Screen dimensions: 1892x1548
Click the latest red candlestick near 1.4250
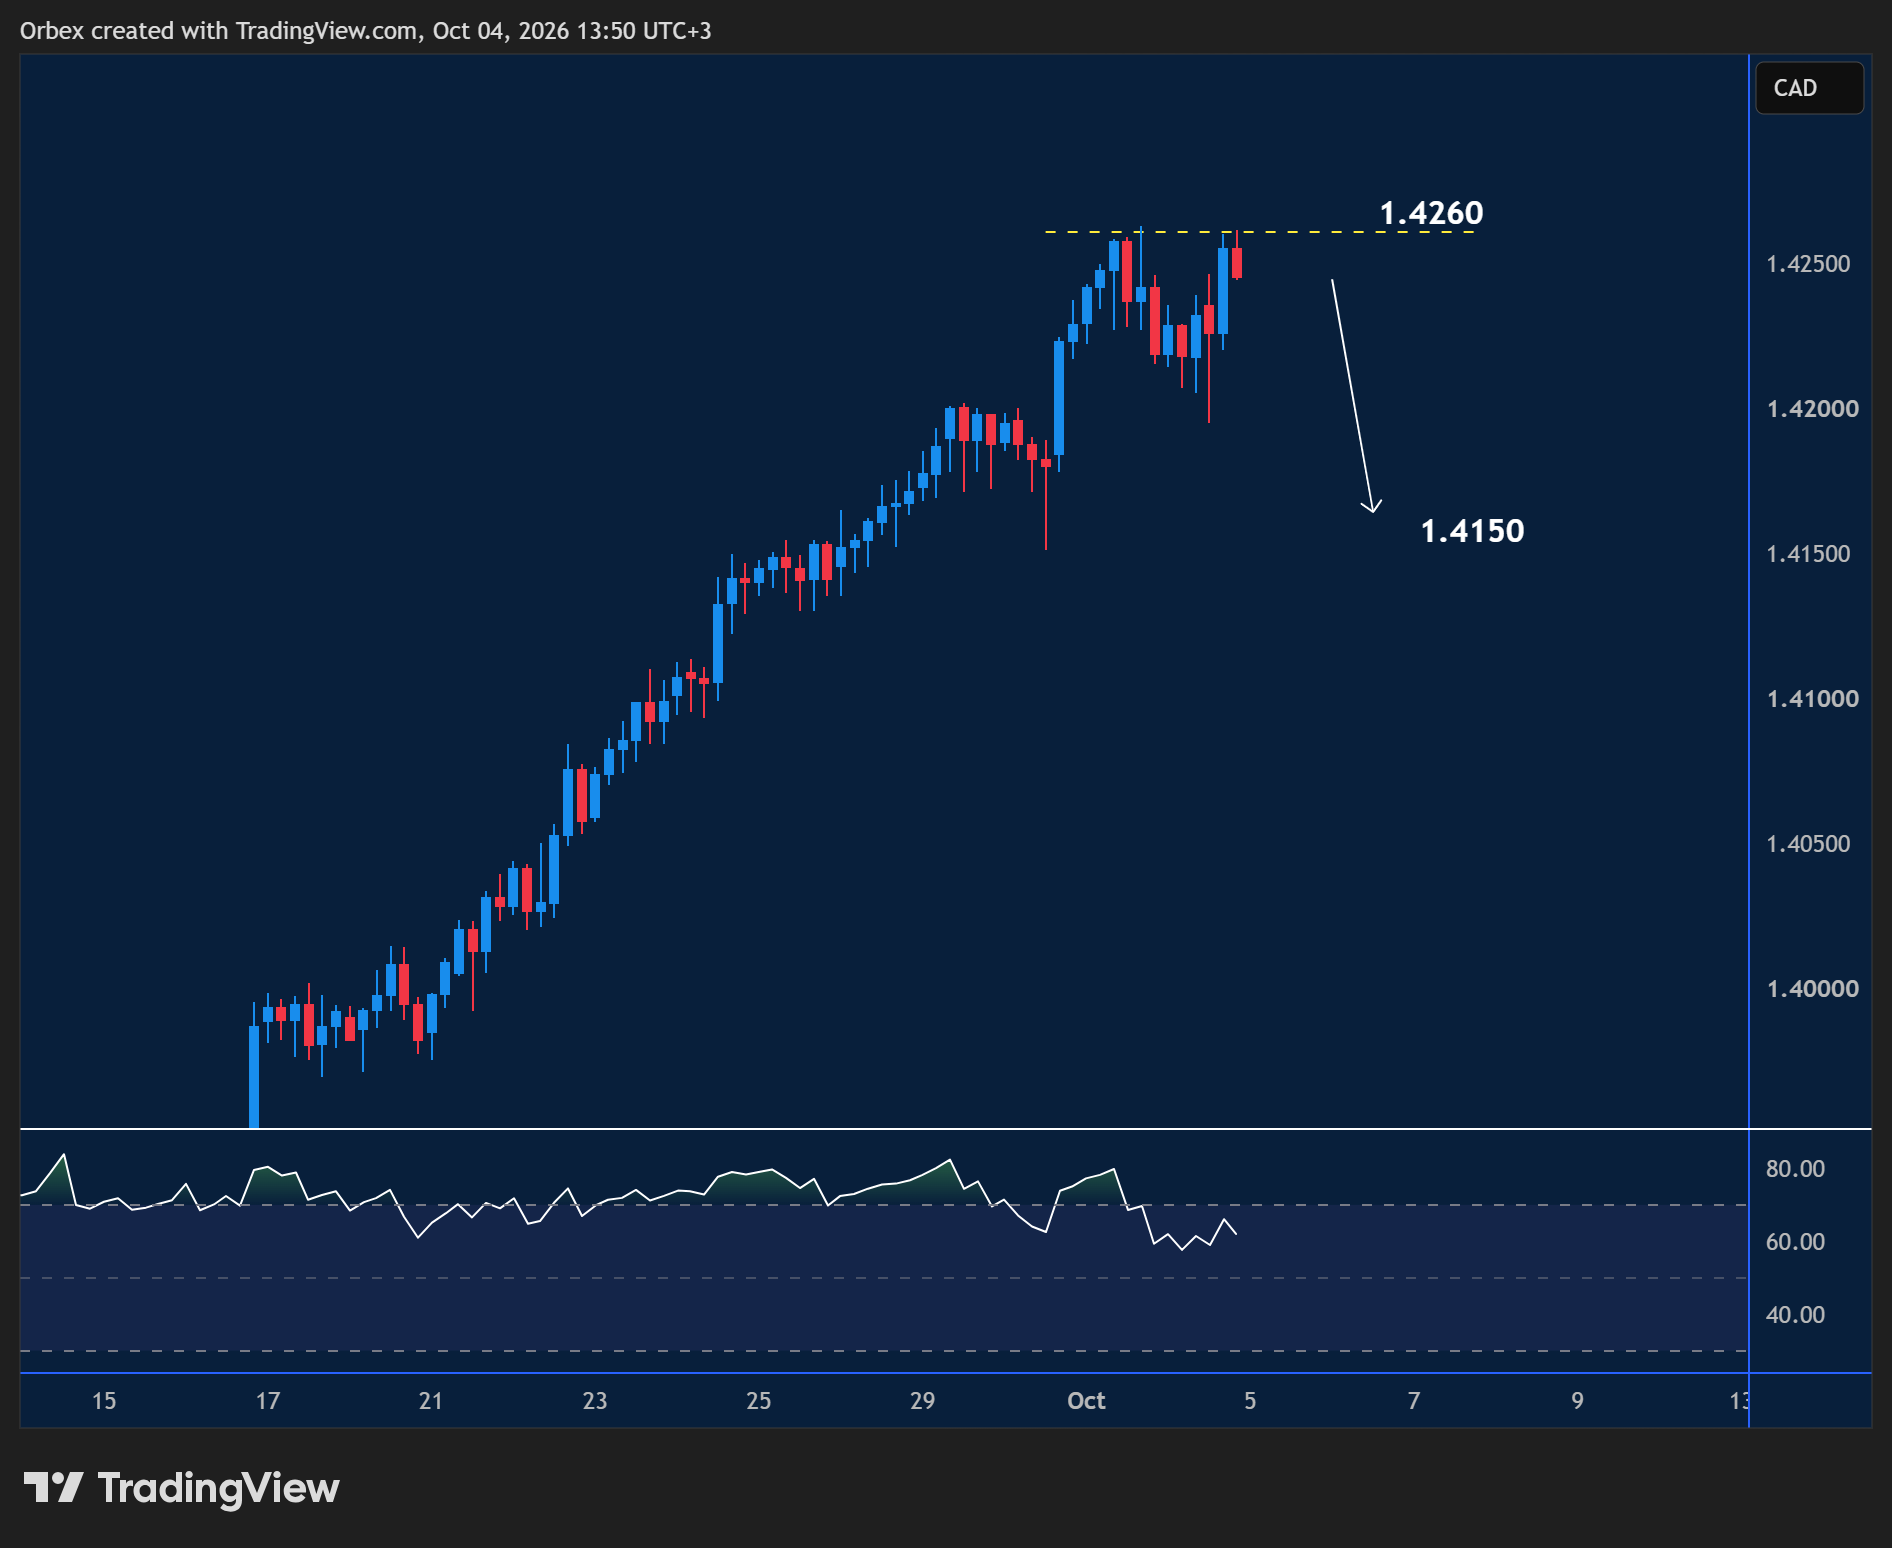[x=1237, y=263]
